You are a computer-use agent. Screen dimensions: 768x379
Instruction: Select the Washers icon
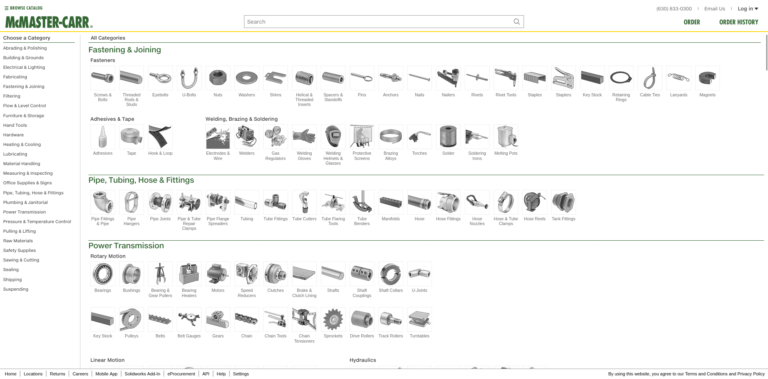tap(247, 78)
